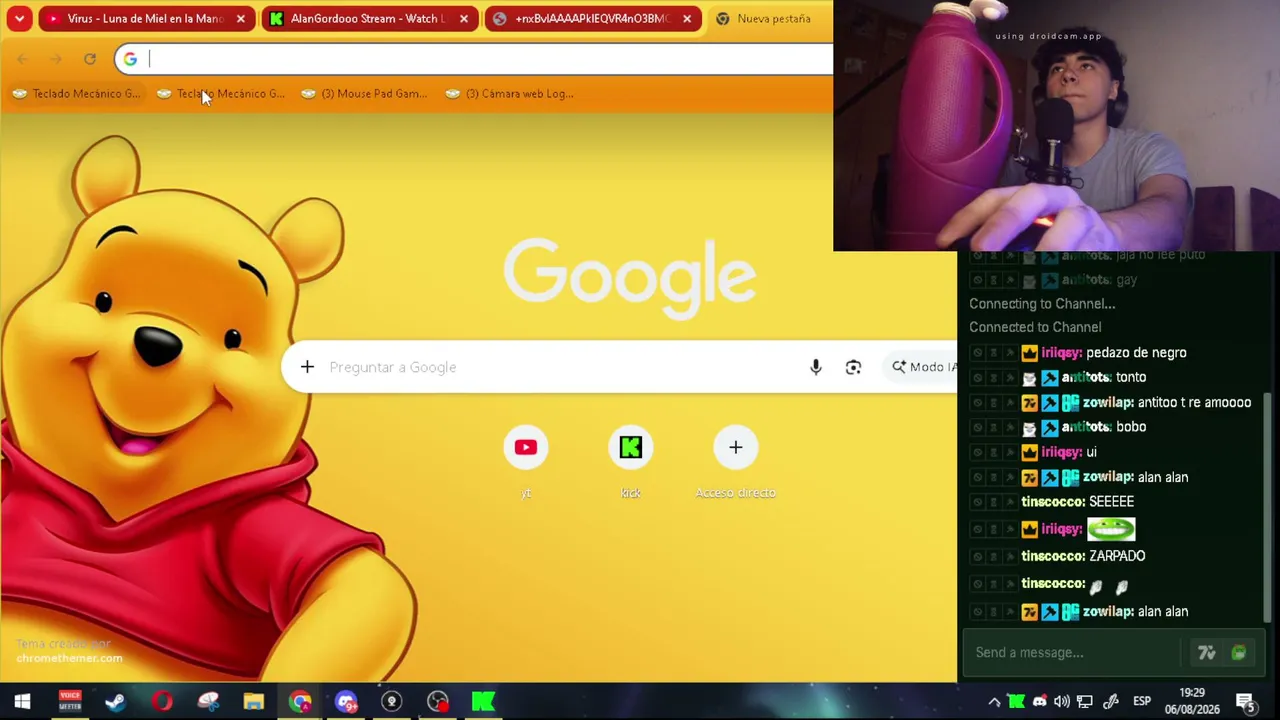Open the 7TV emote menu in chat
1280x720 pixels.
[1207, 653]
